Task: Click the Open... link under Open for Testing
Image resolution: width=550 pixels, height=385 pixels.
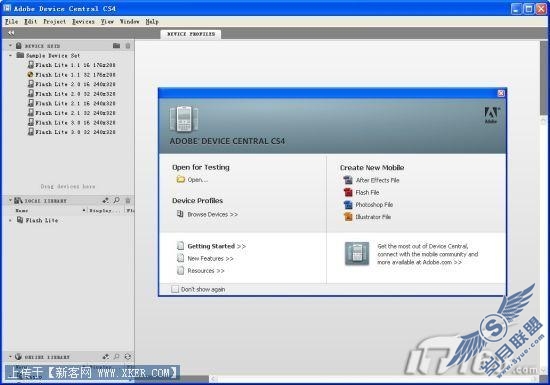Action: tap(197, 180)
